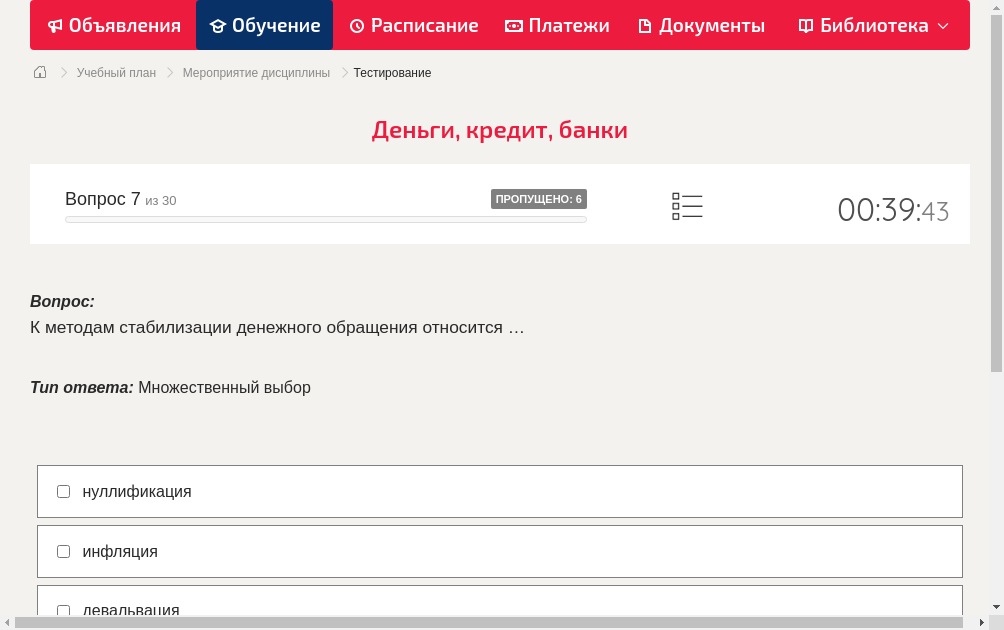
Task: Switch to the Платежи section
Action: [x=557, y=25]
